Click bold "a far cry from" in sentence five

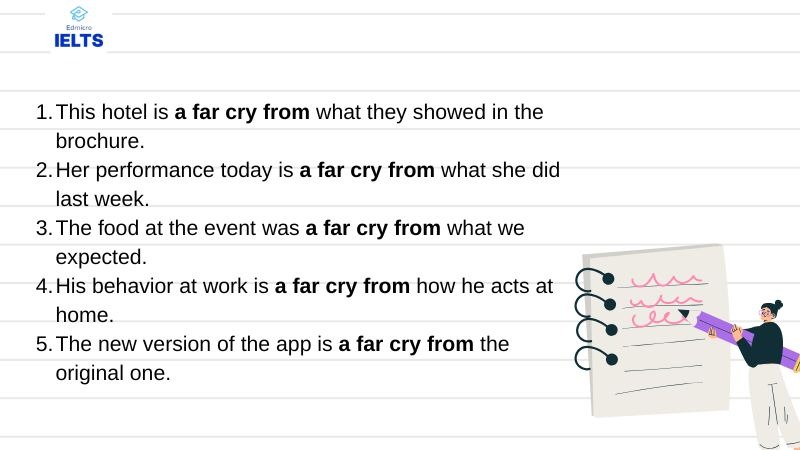click(405, 344)
